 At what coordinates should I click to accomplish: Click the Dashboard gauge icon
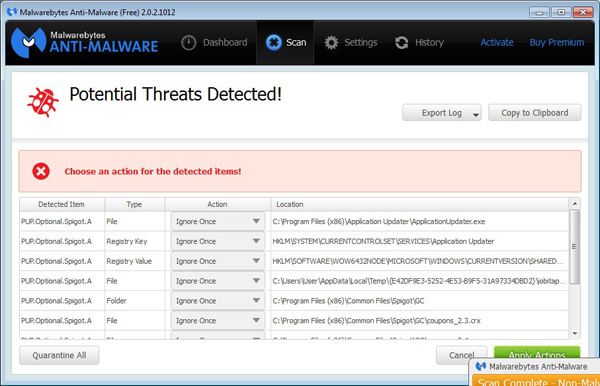click(188, 42)
